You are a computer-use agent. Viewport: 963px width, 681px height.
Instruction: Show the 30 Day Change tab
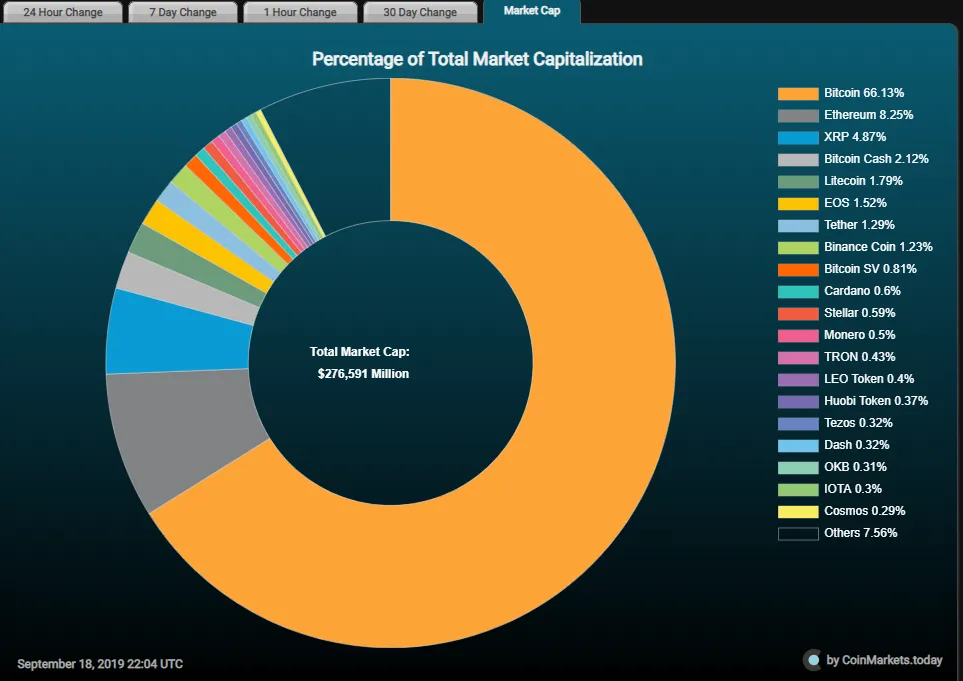(x=420, y=12)
